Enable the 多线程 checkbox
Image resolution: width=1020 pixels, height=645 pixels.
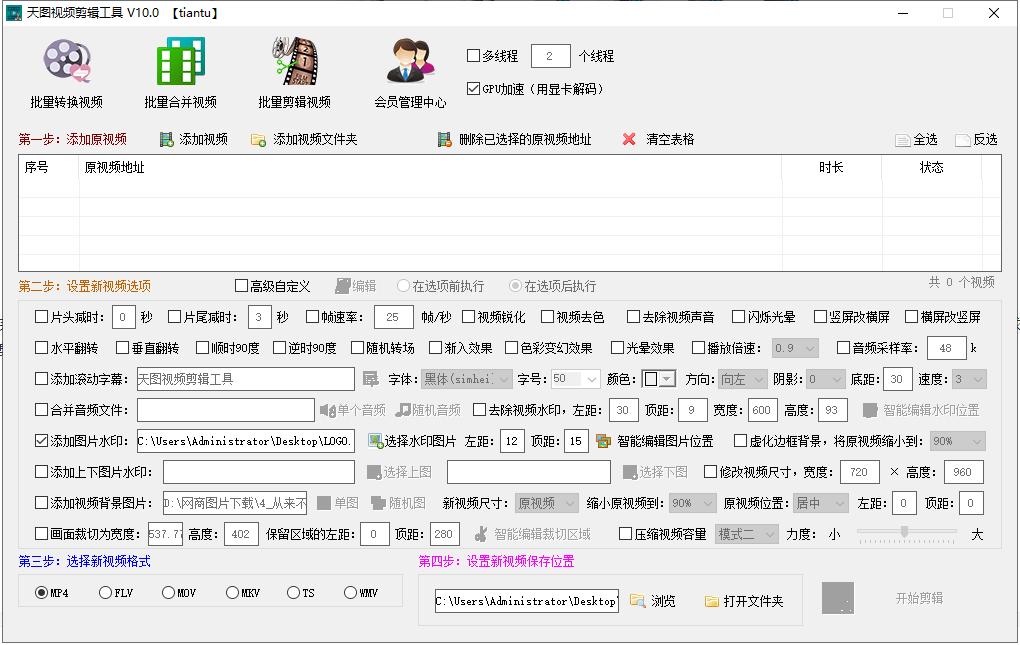(x=472, y=56)
